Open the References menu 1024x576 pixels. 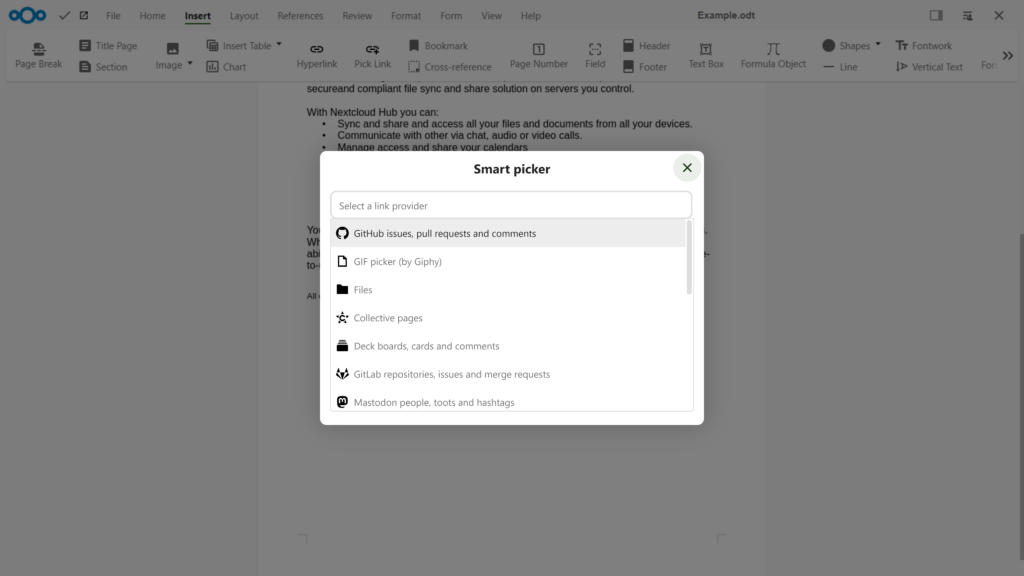(x=300, y=15)
